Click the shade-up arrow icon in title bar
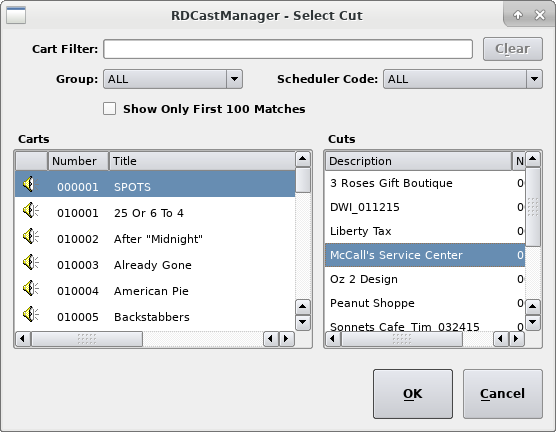Image resolution: width=556 pixels, height=432 pixels. [518, 15]
